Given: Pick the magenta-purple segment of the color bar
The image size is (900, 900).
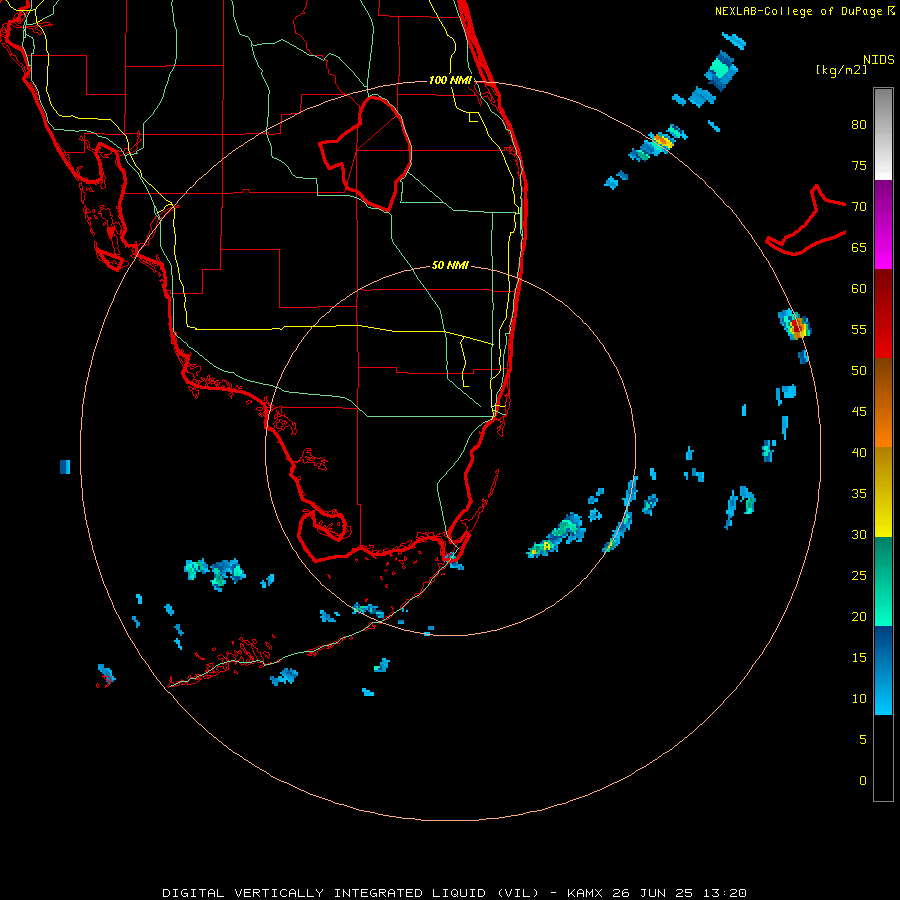Looking at the screenshot, I should click(883, 224).
